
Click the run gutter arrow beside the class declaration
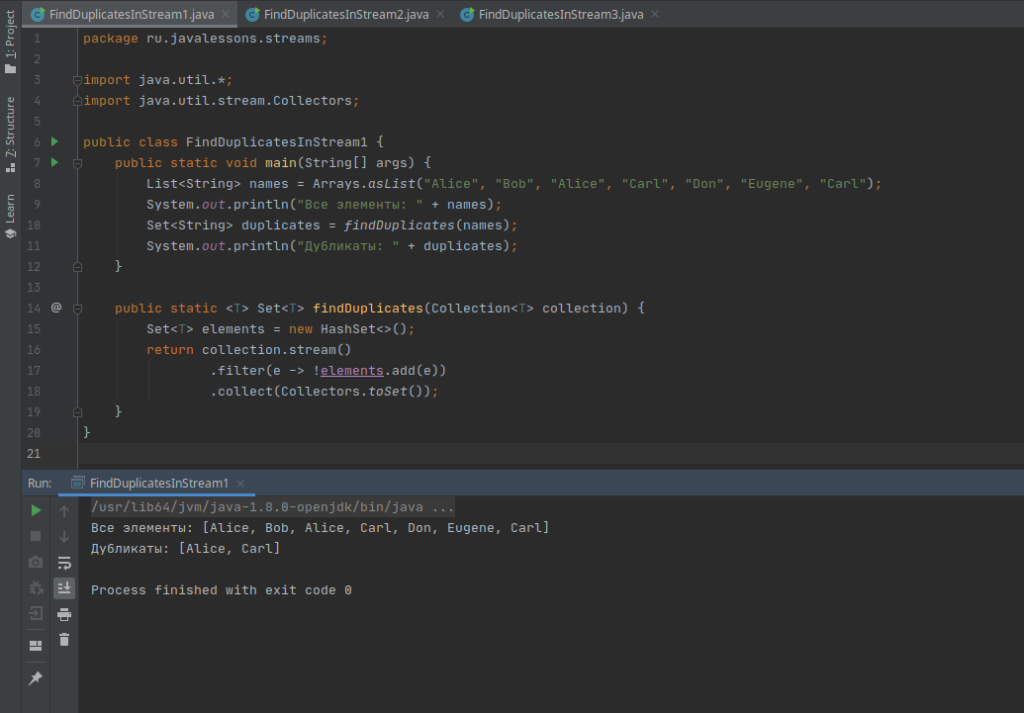point(55,142)
